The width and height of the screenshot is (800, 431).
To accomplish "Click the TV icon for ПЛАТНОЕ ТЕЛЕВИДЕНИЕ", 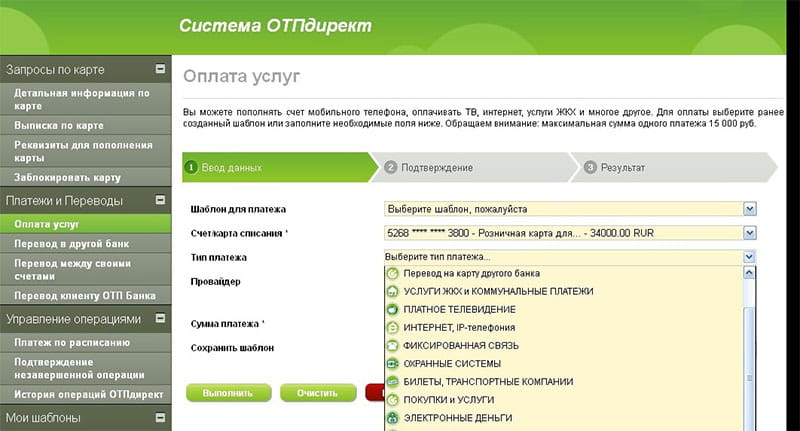I will click(392, 309).
